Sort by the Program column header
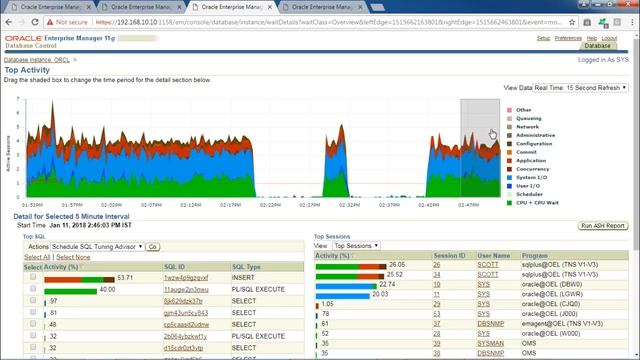 (x=535, y=256)
